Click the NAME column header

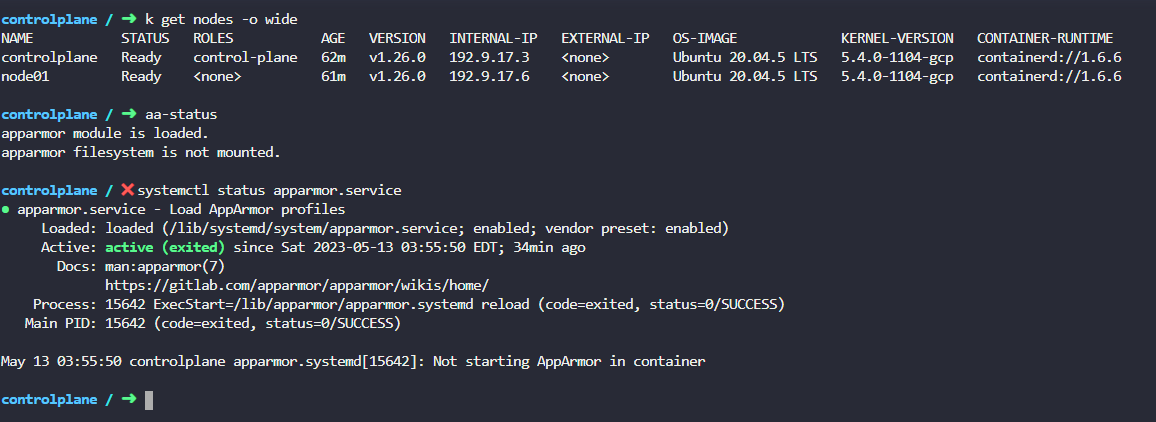point(18,38)
